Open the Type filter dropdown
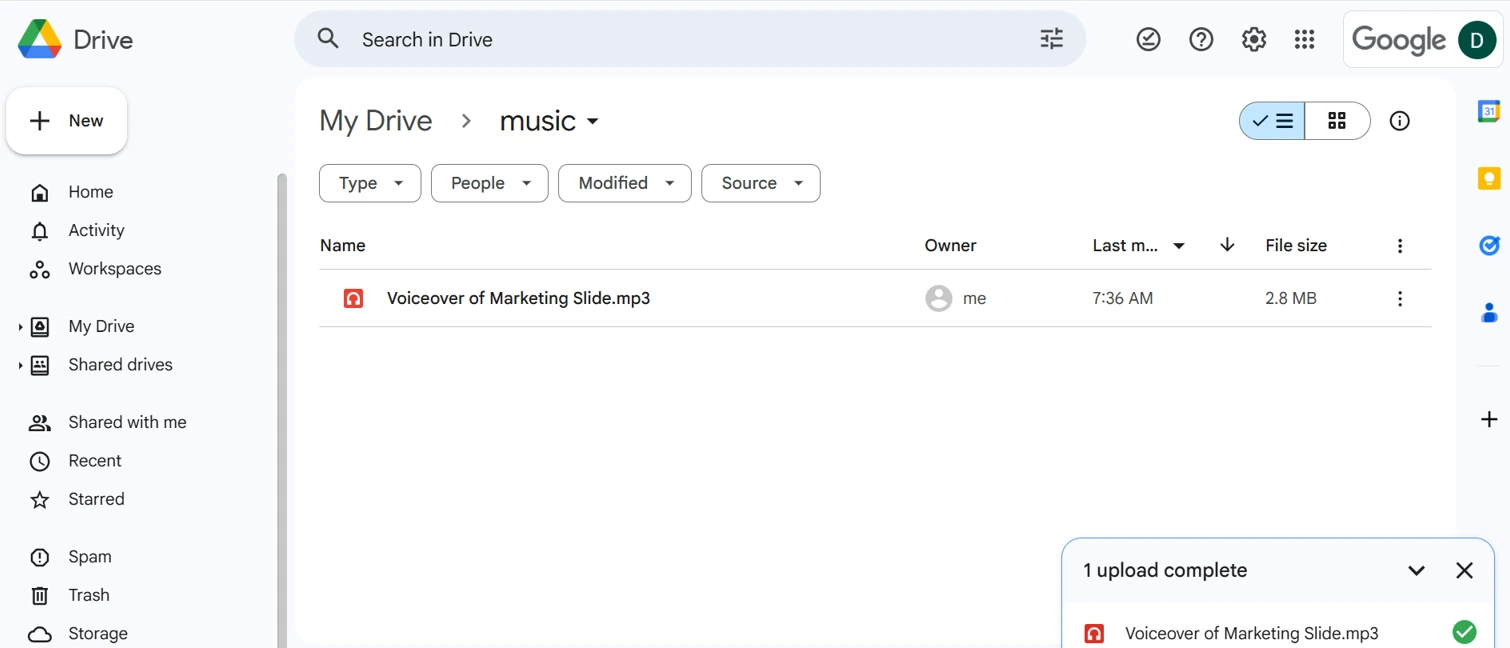 [x=370, y=183]
